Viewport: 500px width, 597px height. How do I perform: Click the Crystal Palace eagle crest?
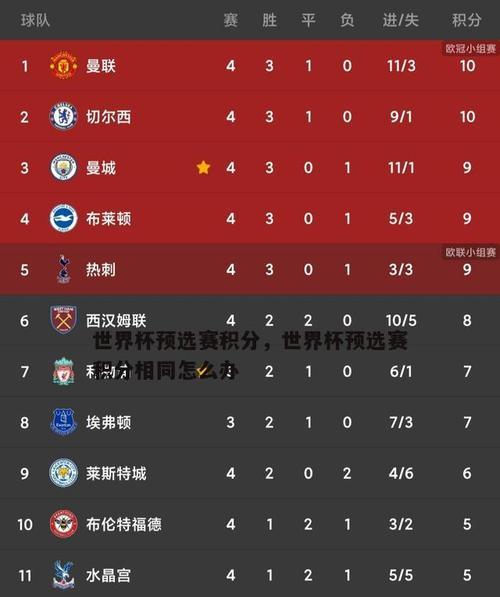tap(64, 575)
